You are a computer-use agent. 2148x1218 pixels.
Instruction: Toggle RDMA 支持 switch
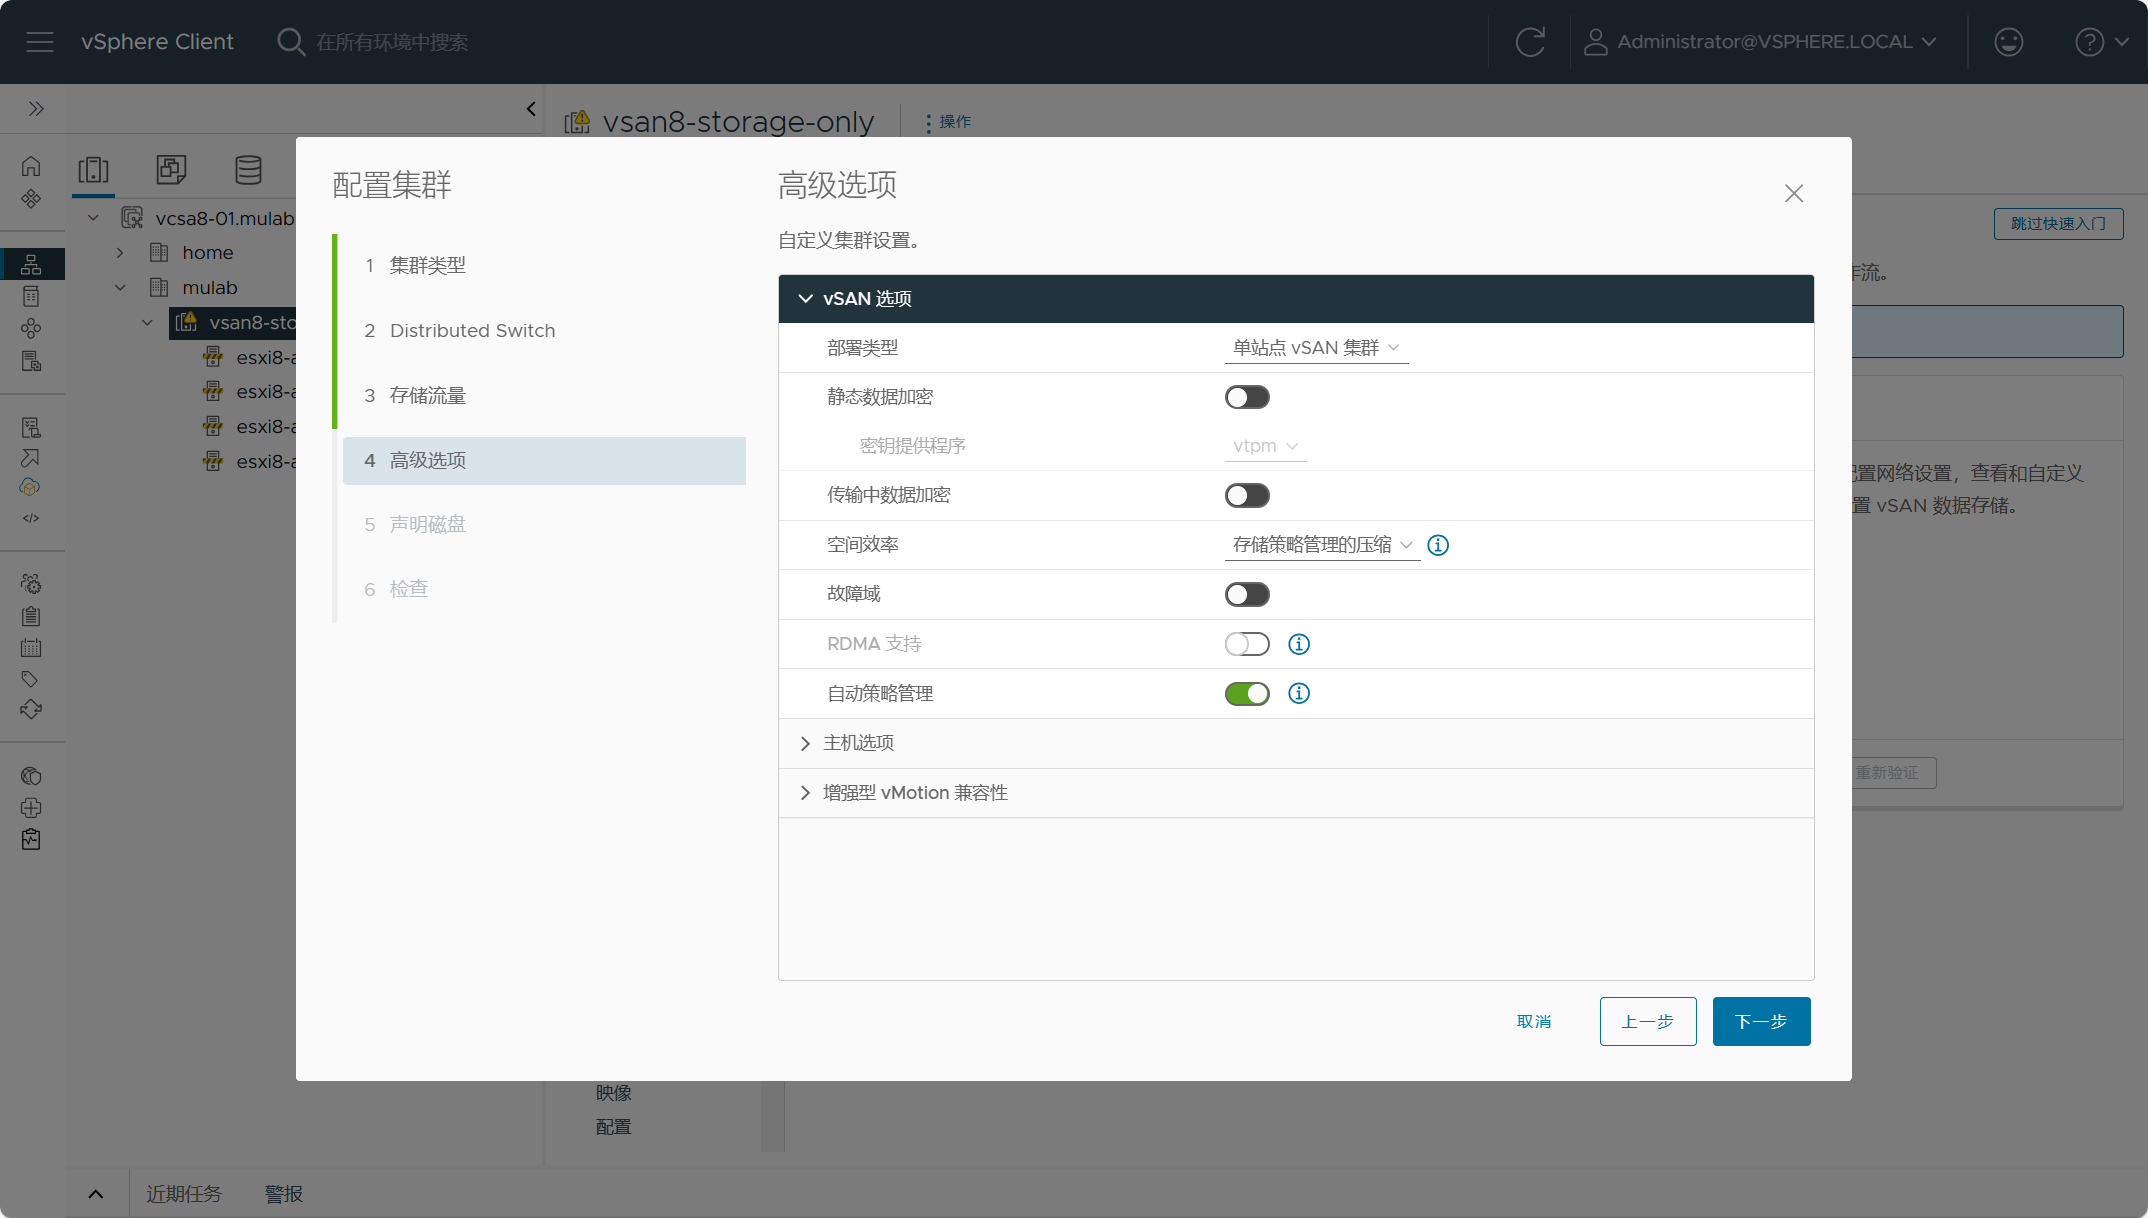pyautogui.click(x=1247, y=644)
